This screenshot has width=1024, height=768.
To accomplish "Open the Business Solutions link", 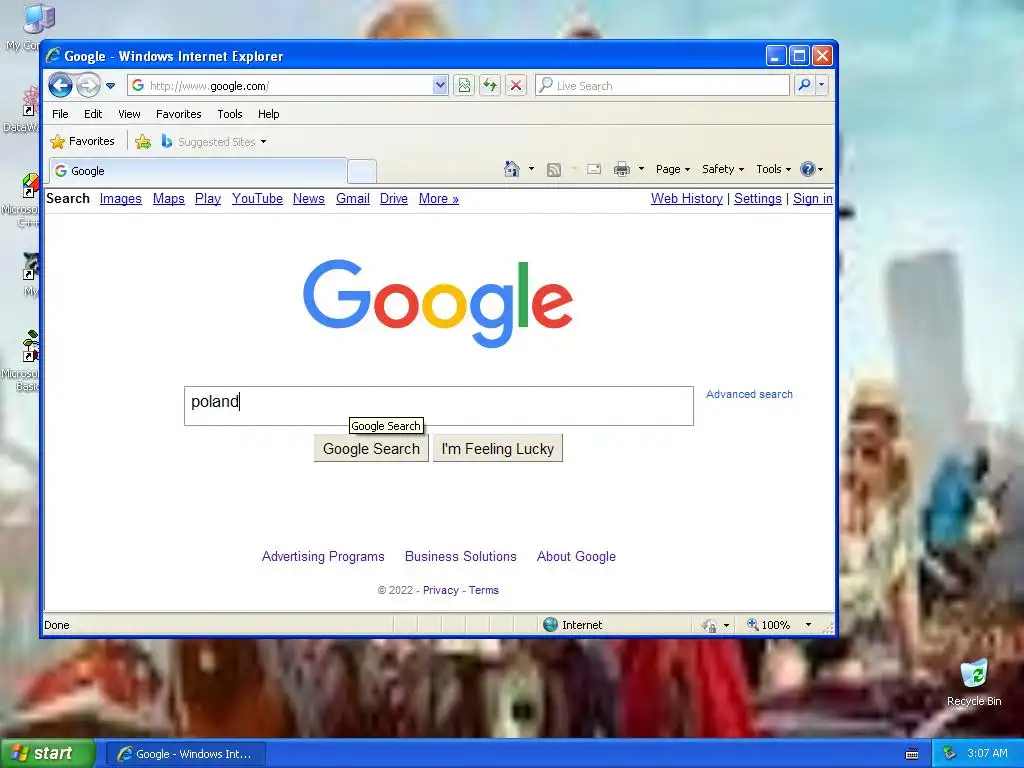I will coord(460,556).
